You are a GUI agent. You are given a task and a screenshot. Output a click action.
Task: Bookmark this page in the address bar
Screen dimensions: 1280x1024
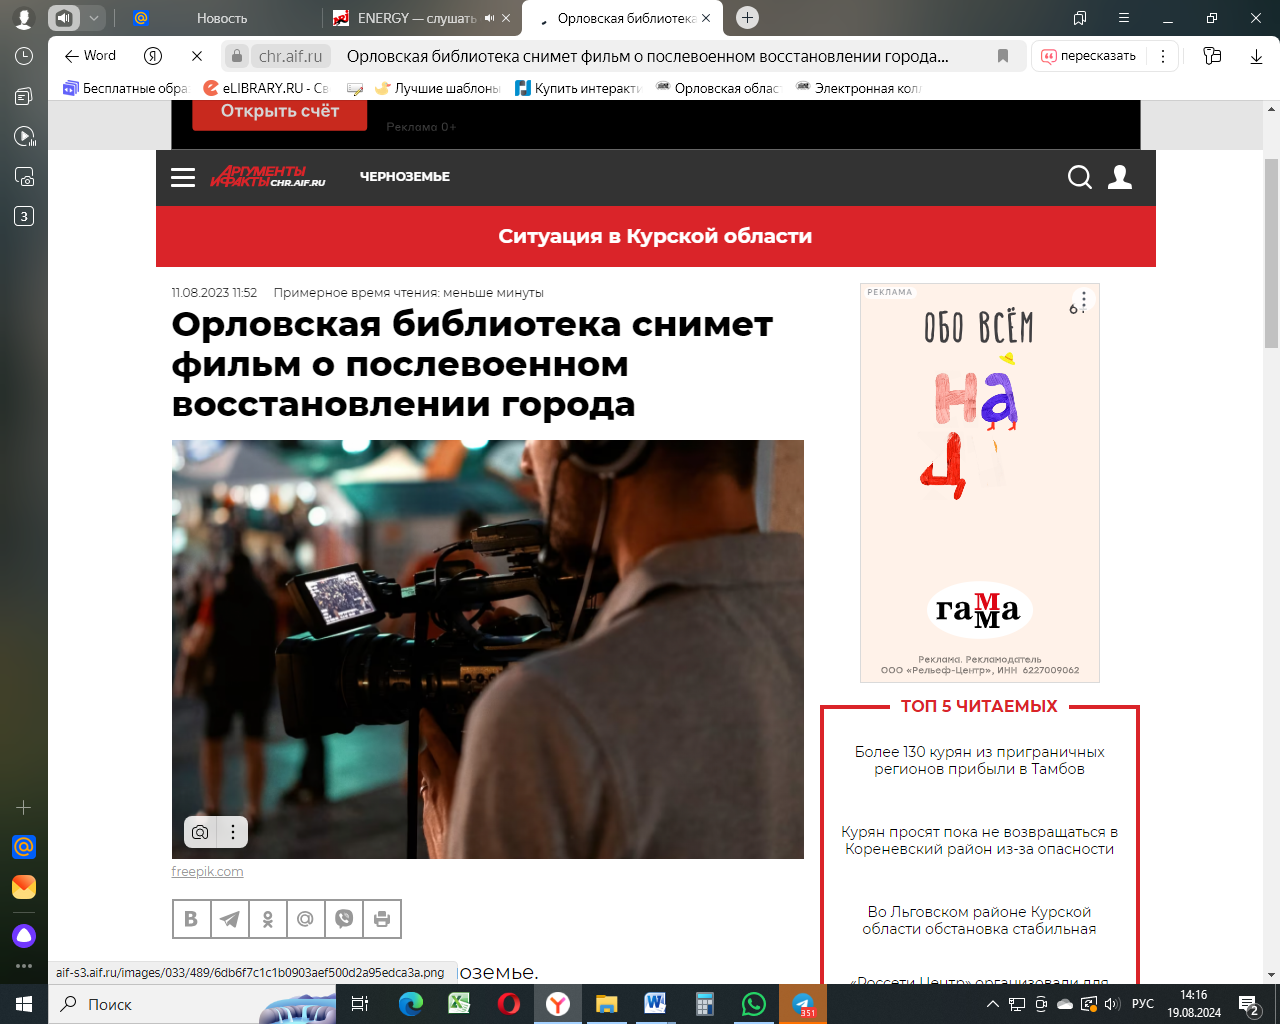pyautogui.click(x=1003, y=56)
